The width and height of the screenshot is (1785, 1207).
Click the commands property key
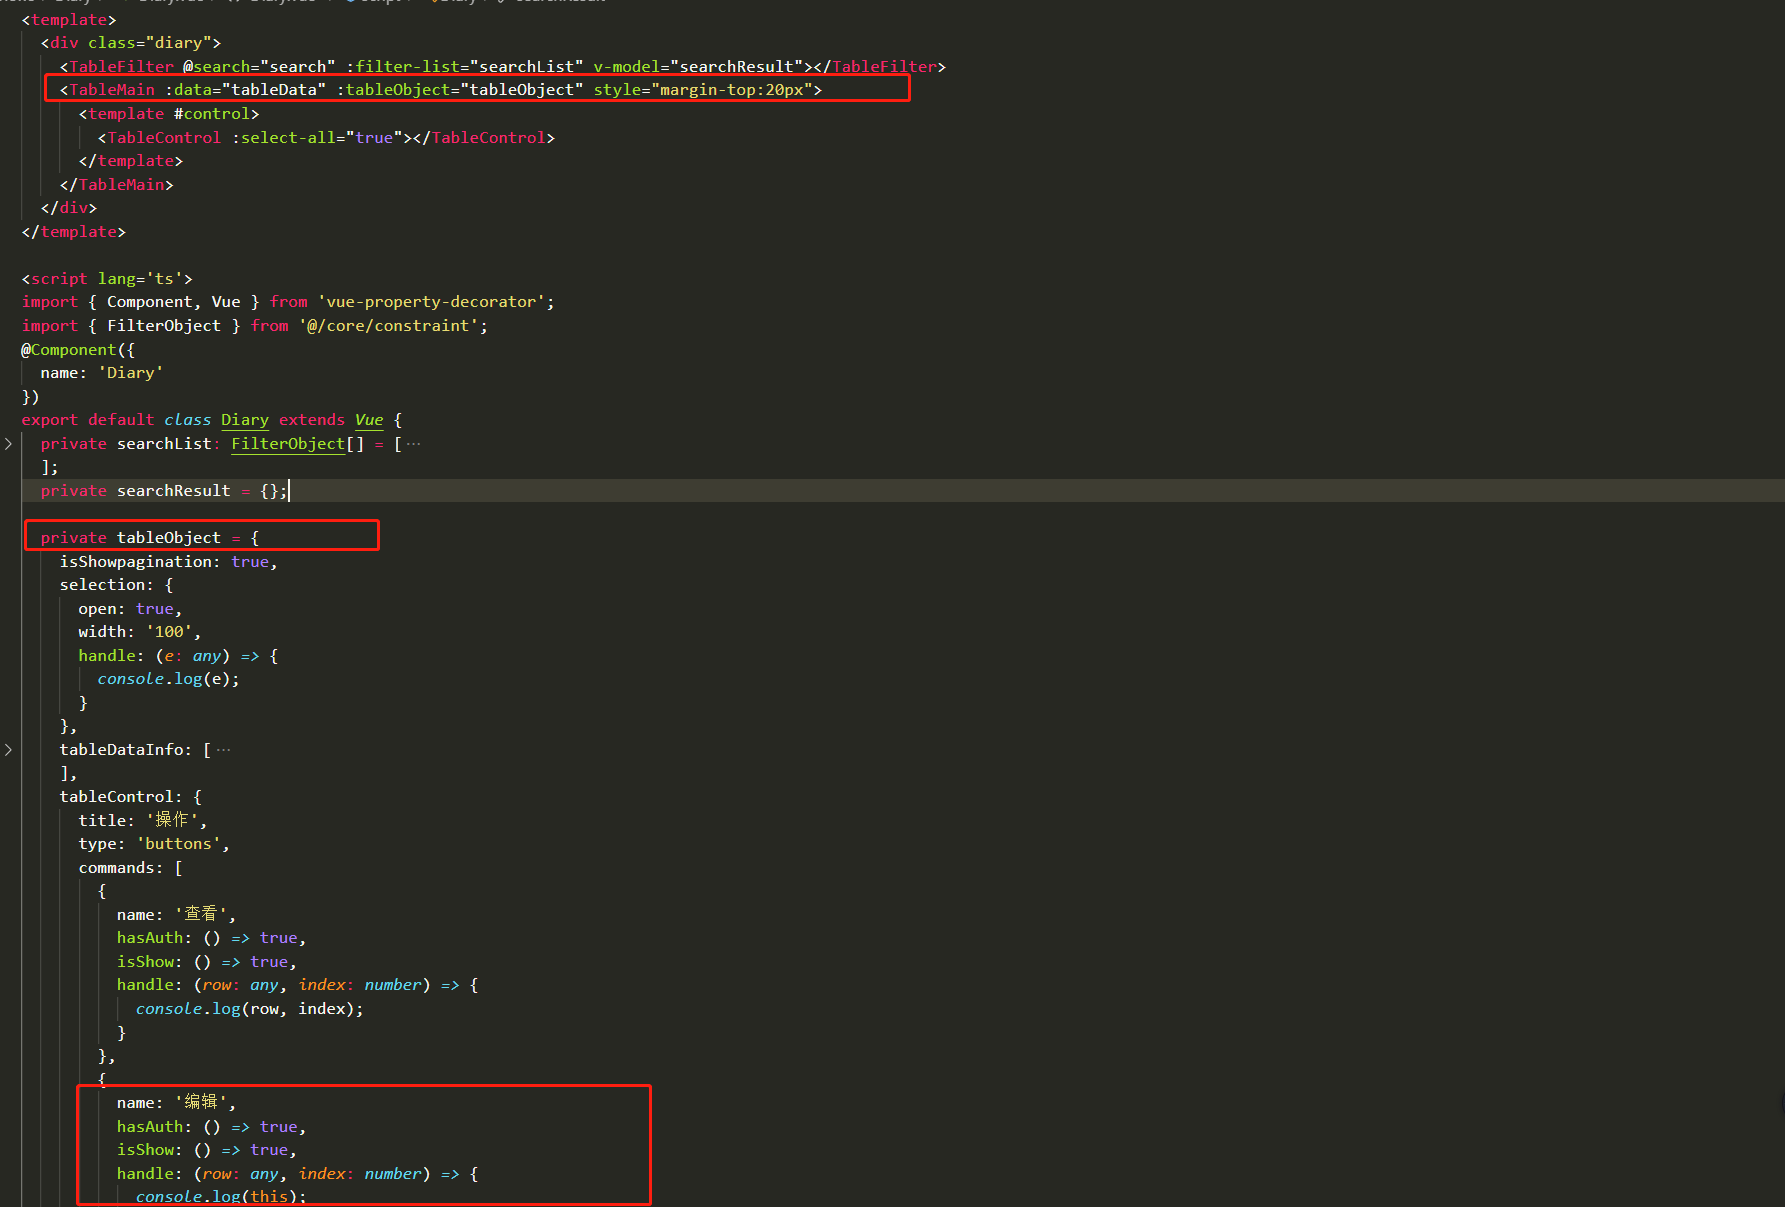point(117,868)
